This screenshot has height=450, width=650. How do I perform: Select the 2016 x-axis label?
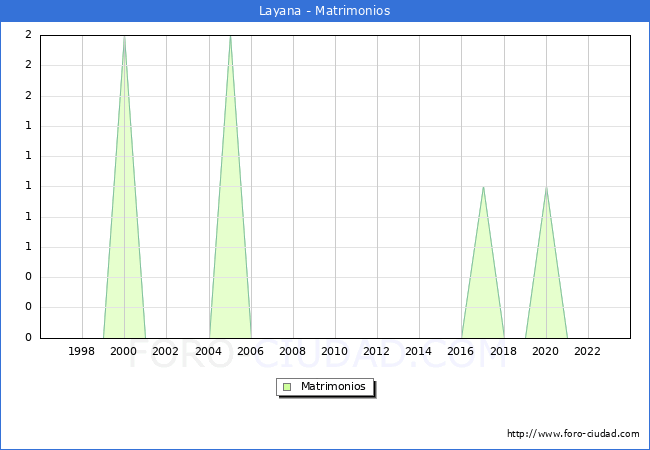tap(461, 351)
